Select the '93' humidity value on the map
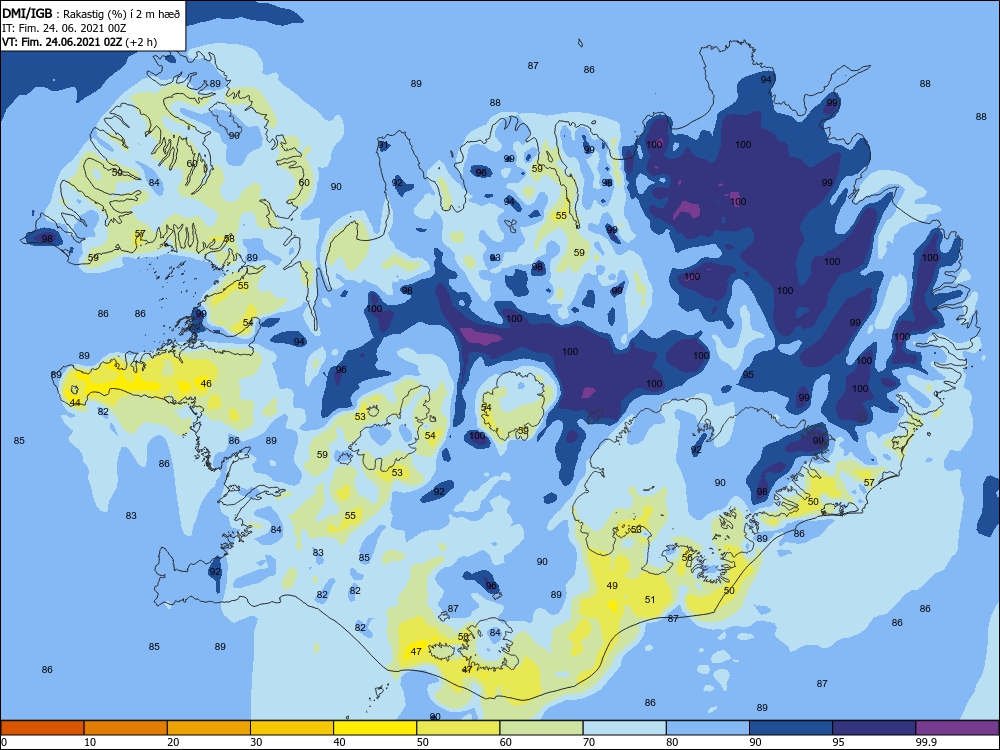The width and height of the screenshot is (1000, 750). pyautogui.click(x=495, y=258)
